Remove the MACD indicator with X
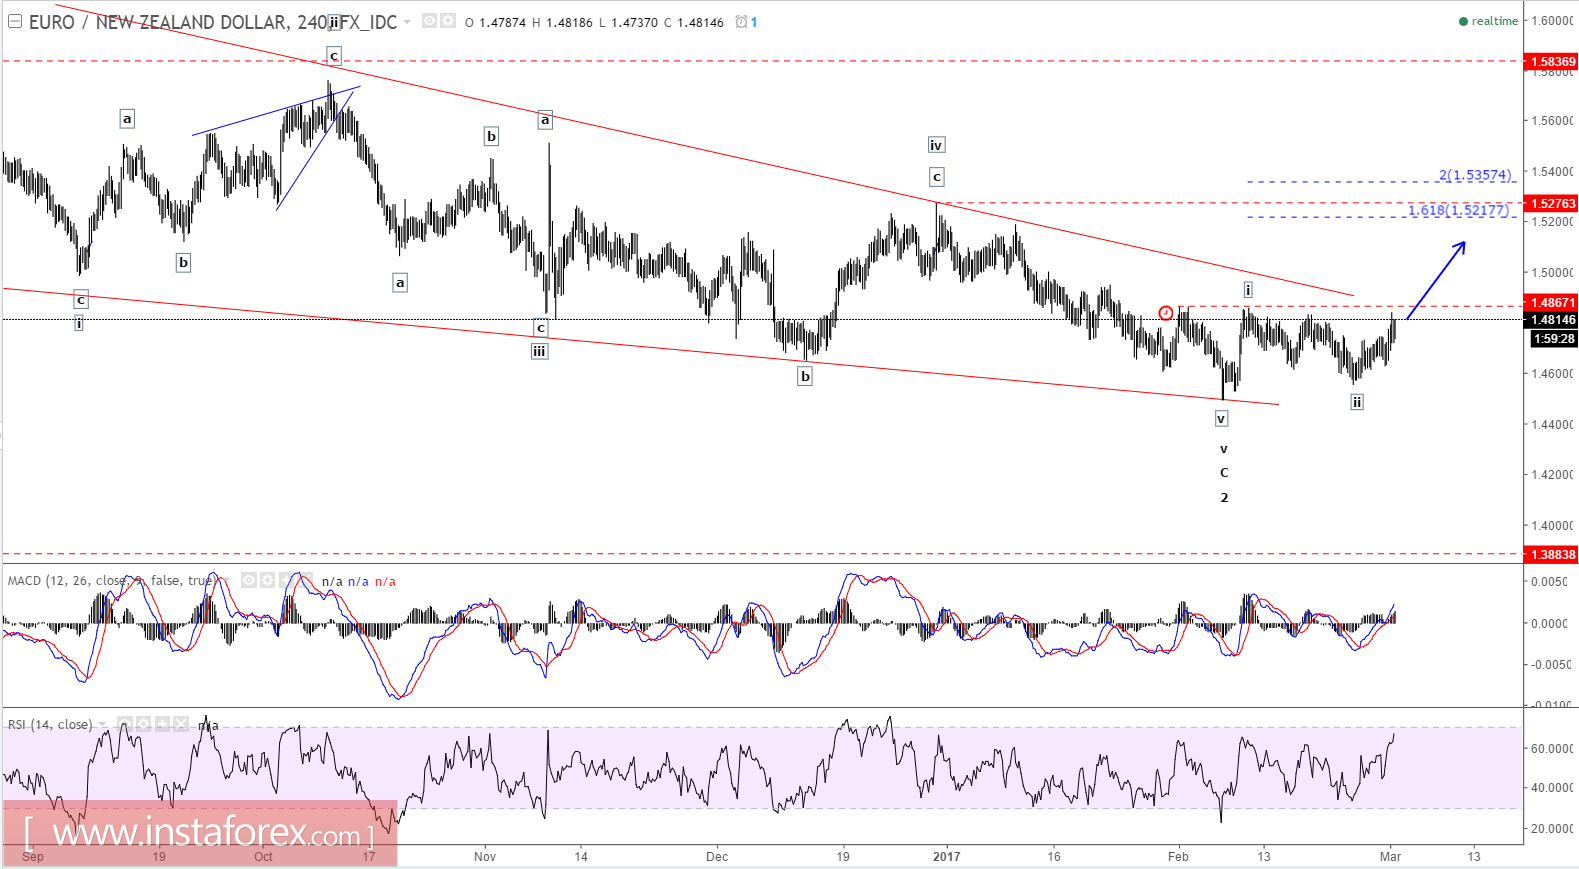This screenshot has height=869, width=1579. (305, 580)
